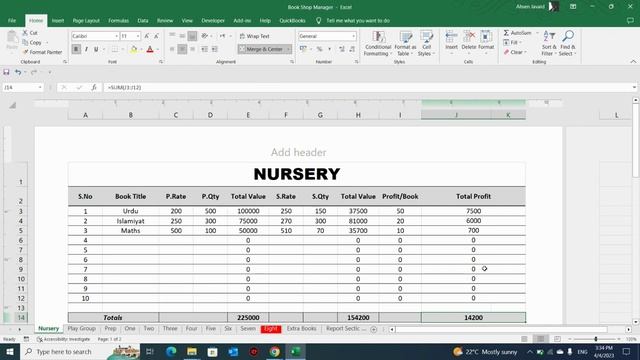Switch to Page Break Preview view
The height and width of the screenshot is (360, 640).
557,339
